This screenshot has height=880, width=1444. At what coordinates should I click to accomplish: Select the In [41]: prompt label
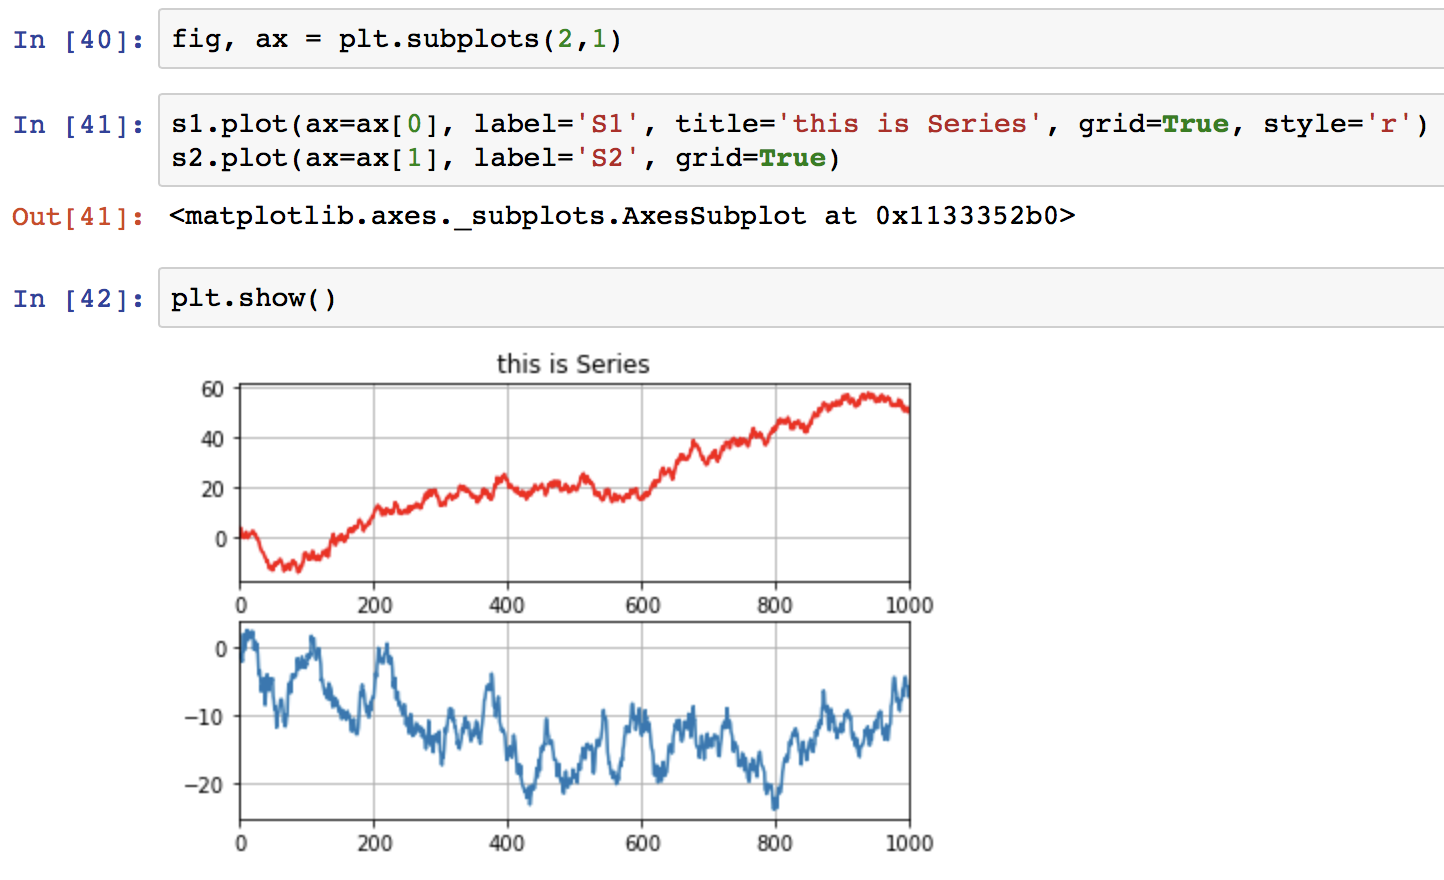pyautogui.click(x=79, y=125)
